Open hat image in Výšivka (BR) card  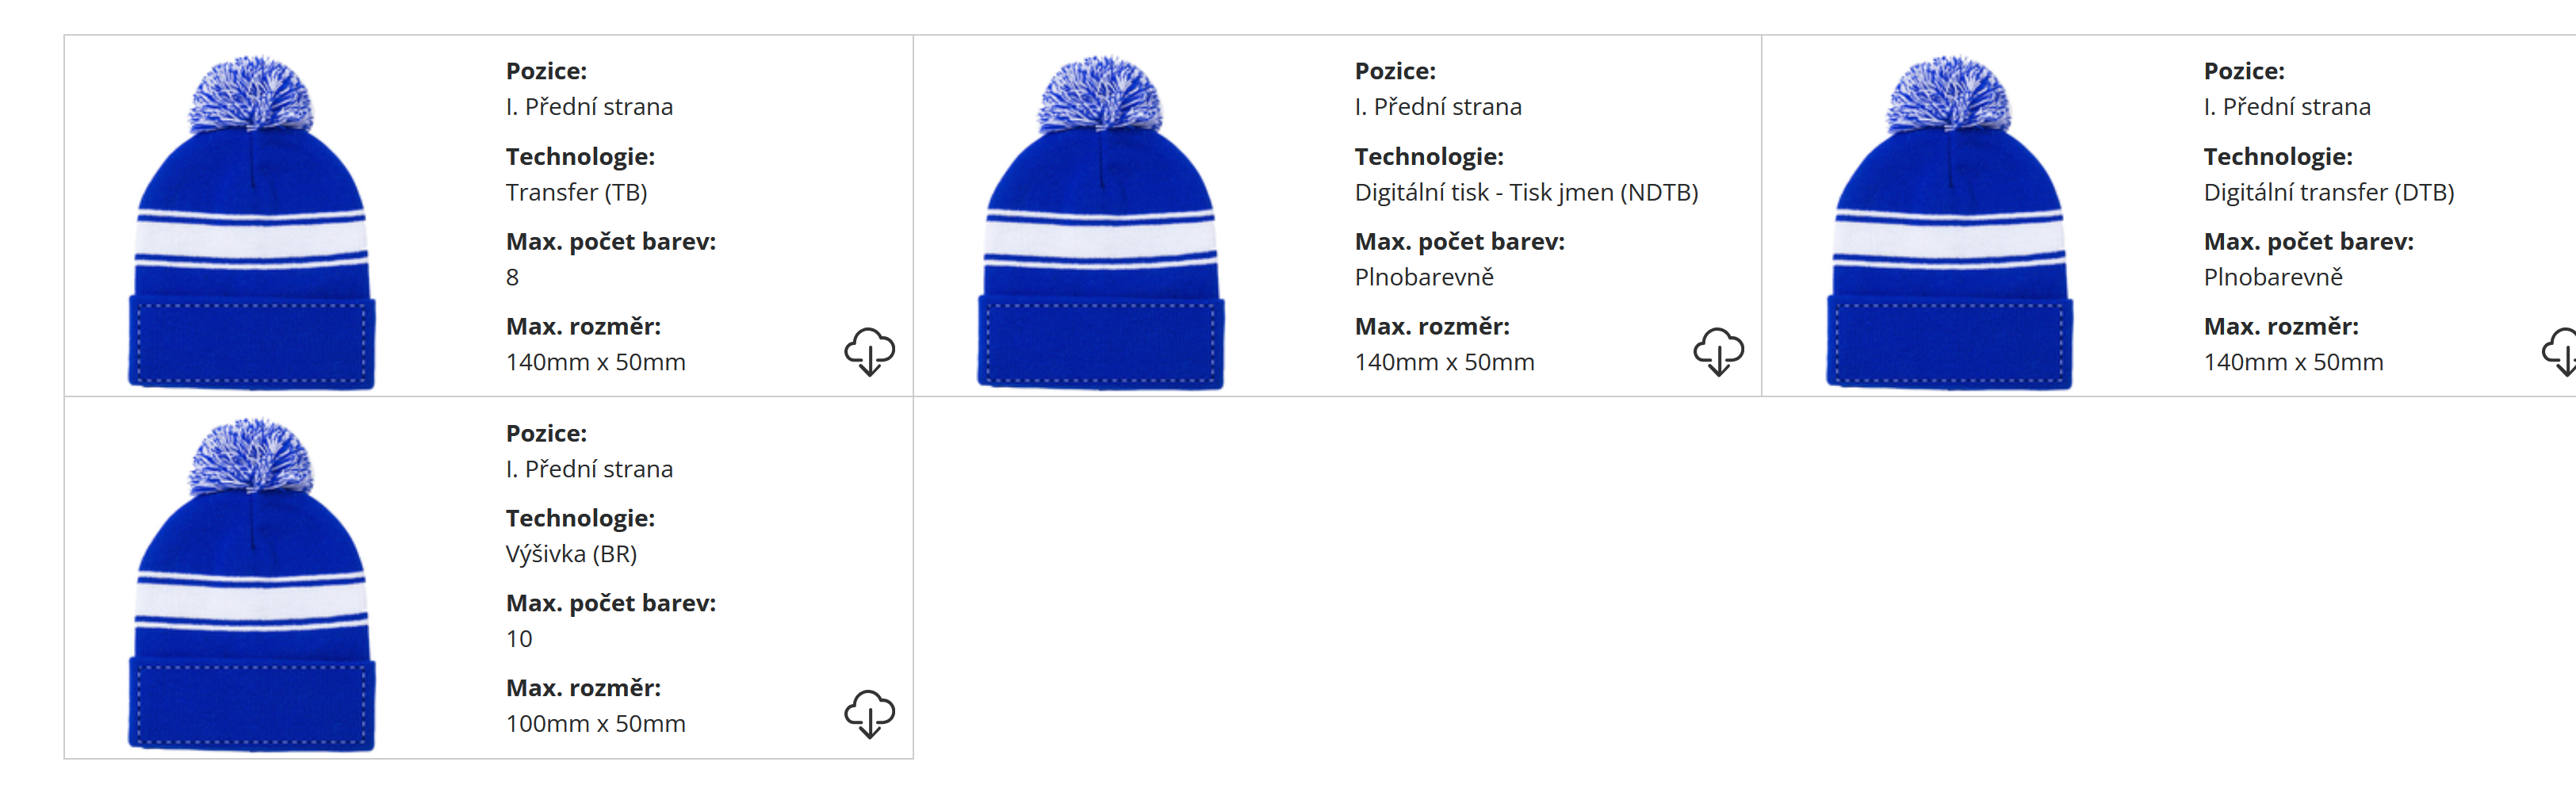coord(252,584)
